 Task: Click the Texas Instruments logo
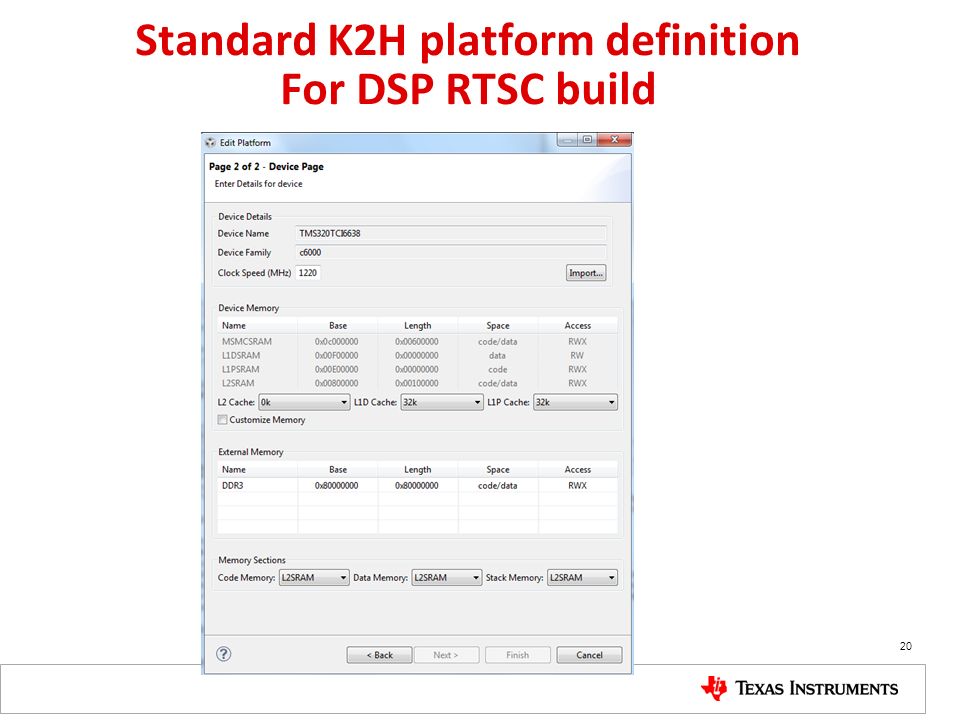[x=800, y=689]
